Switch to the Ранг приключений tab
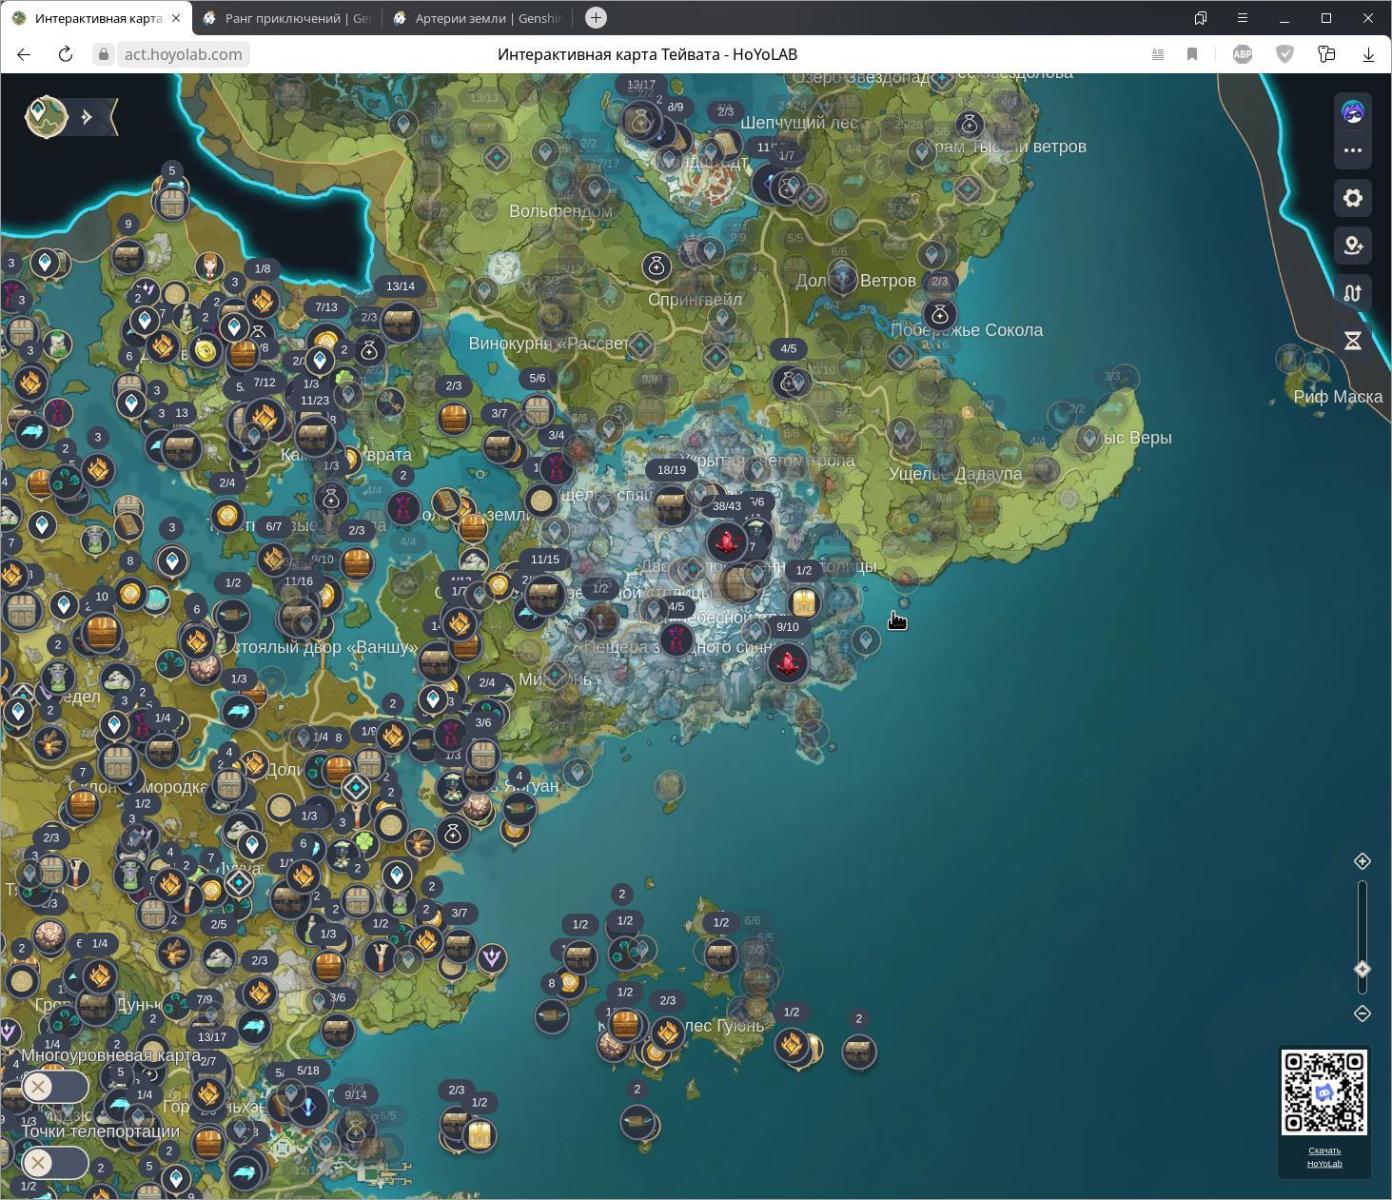 coord(287,18)
